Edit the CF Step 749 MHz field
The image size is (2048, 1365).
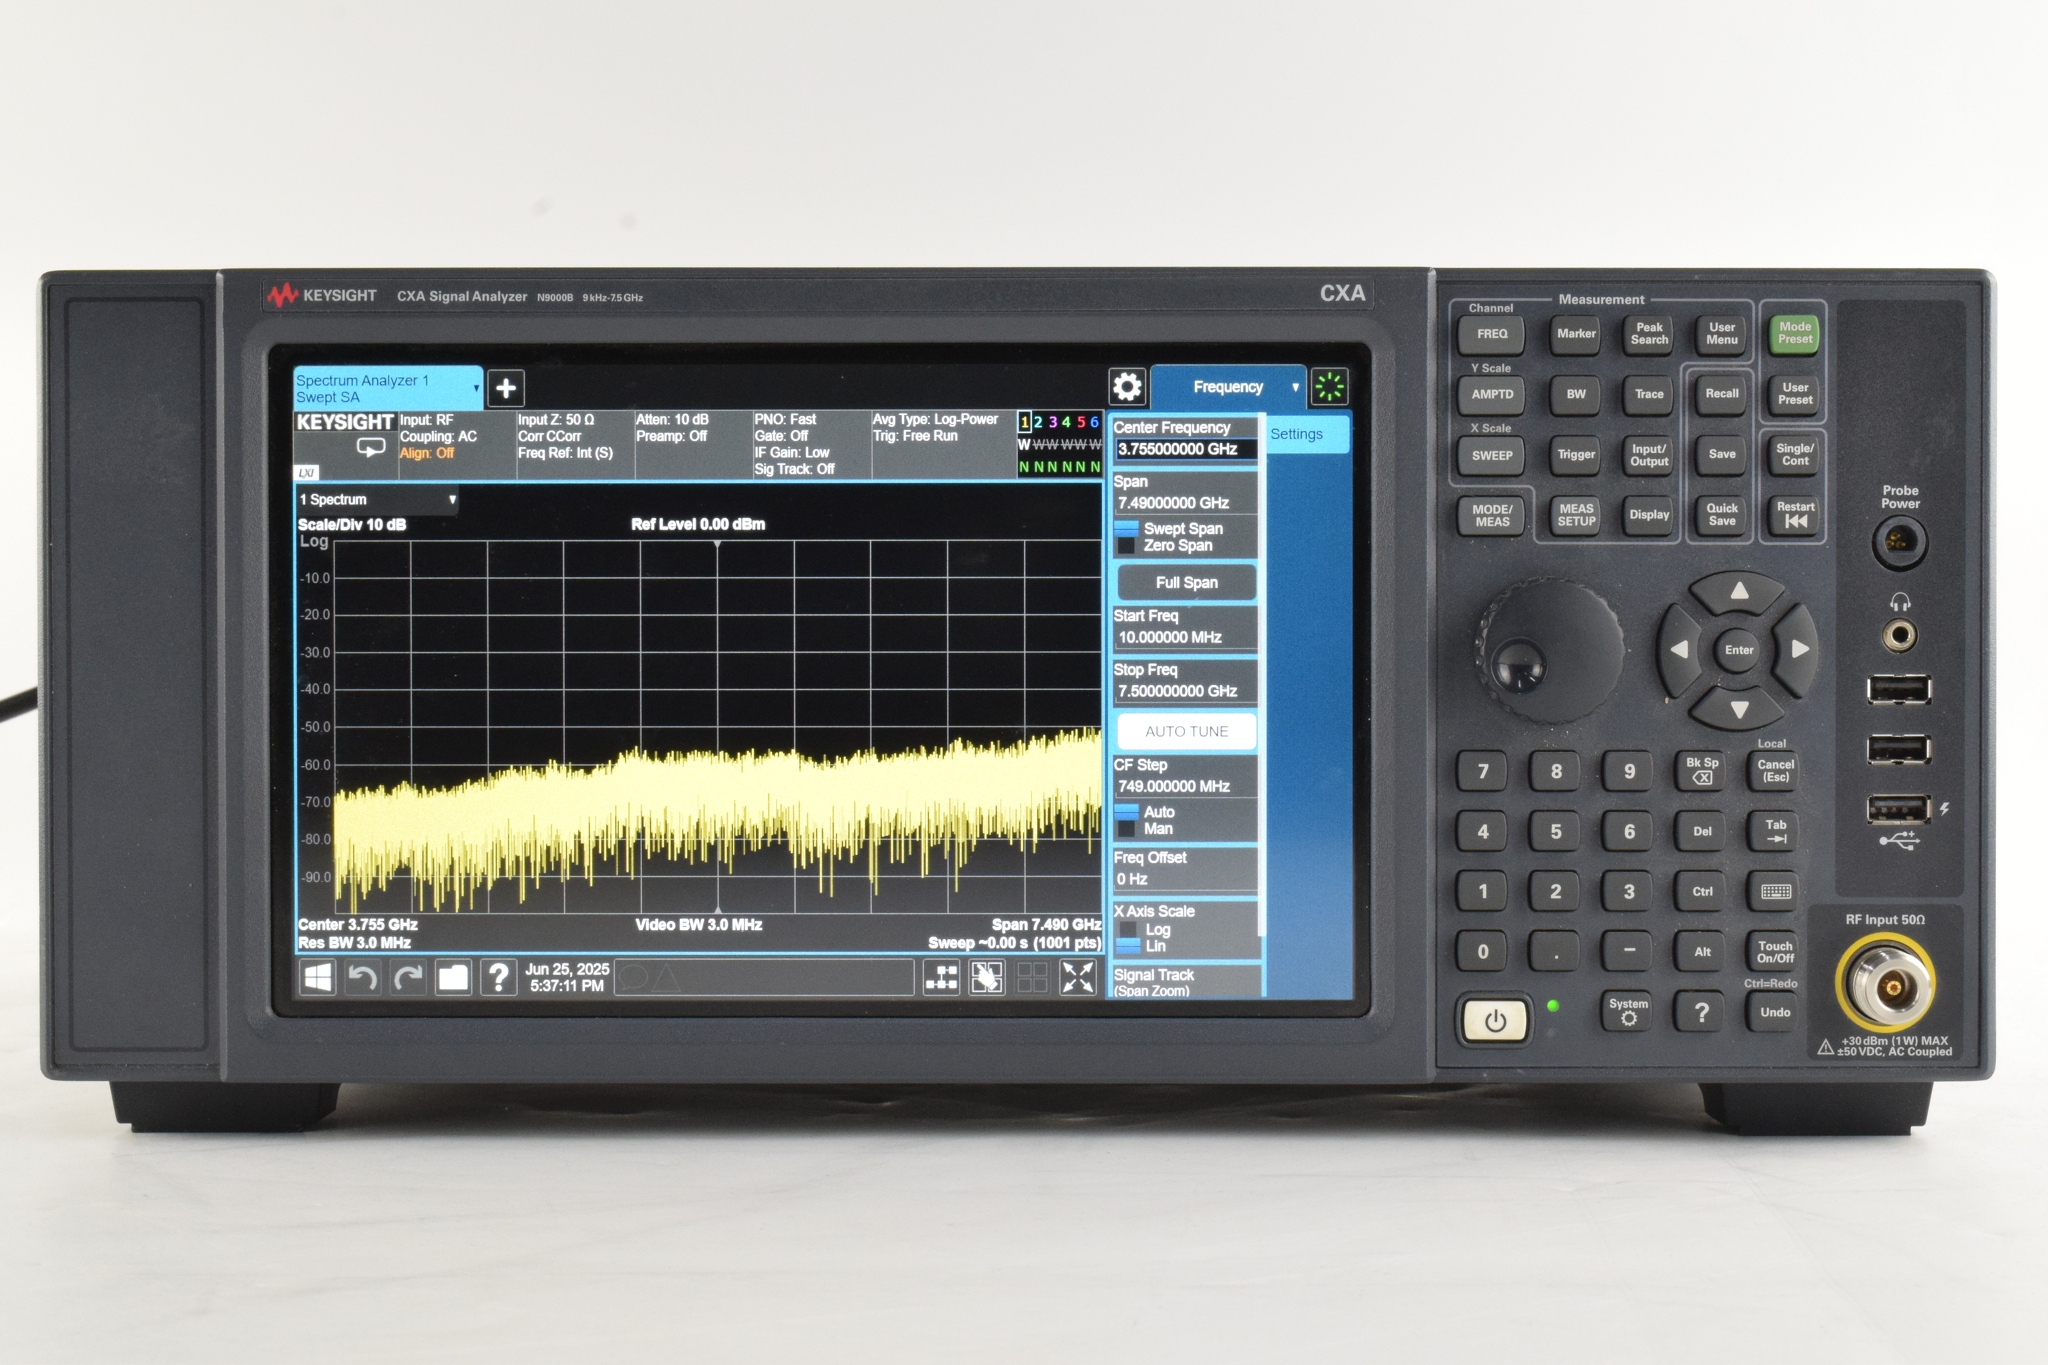pyautogui.click(x=1186, y=786)
